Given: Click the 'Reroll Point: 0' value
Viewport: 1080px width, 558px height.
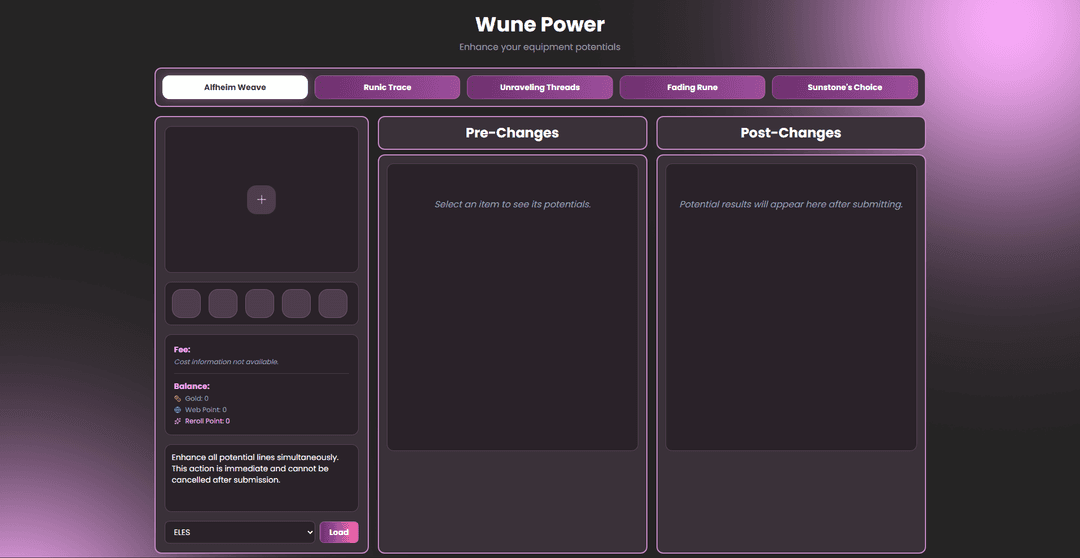Looking at the screenshot, I should pos(207,421).
